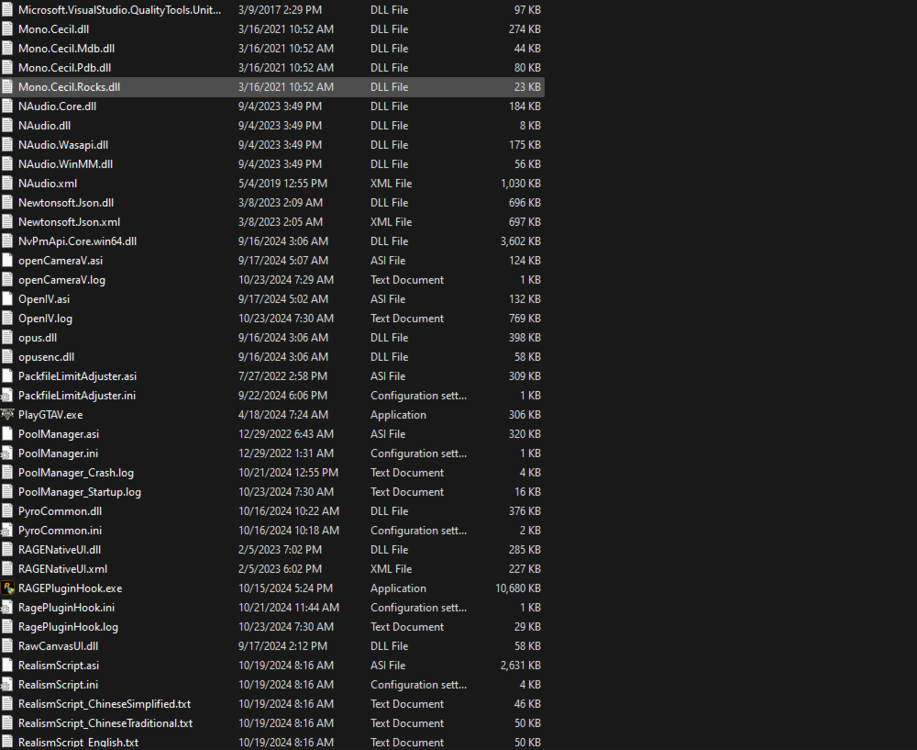Select the PoolManager_Crash.log file
917x750 pixels.
[82, 472]
